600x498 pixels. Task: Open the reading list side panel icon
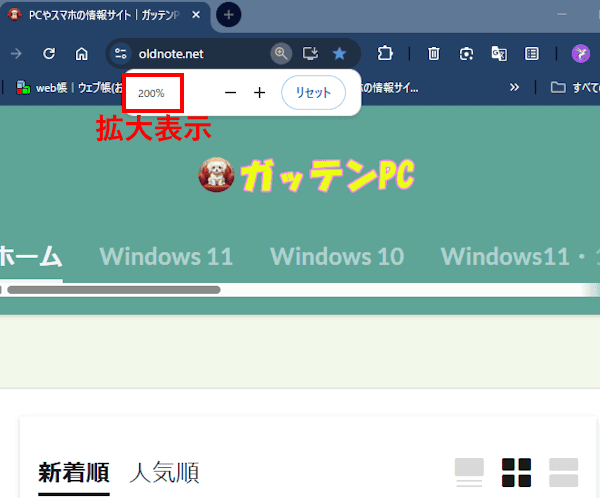532,54
